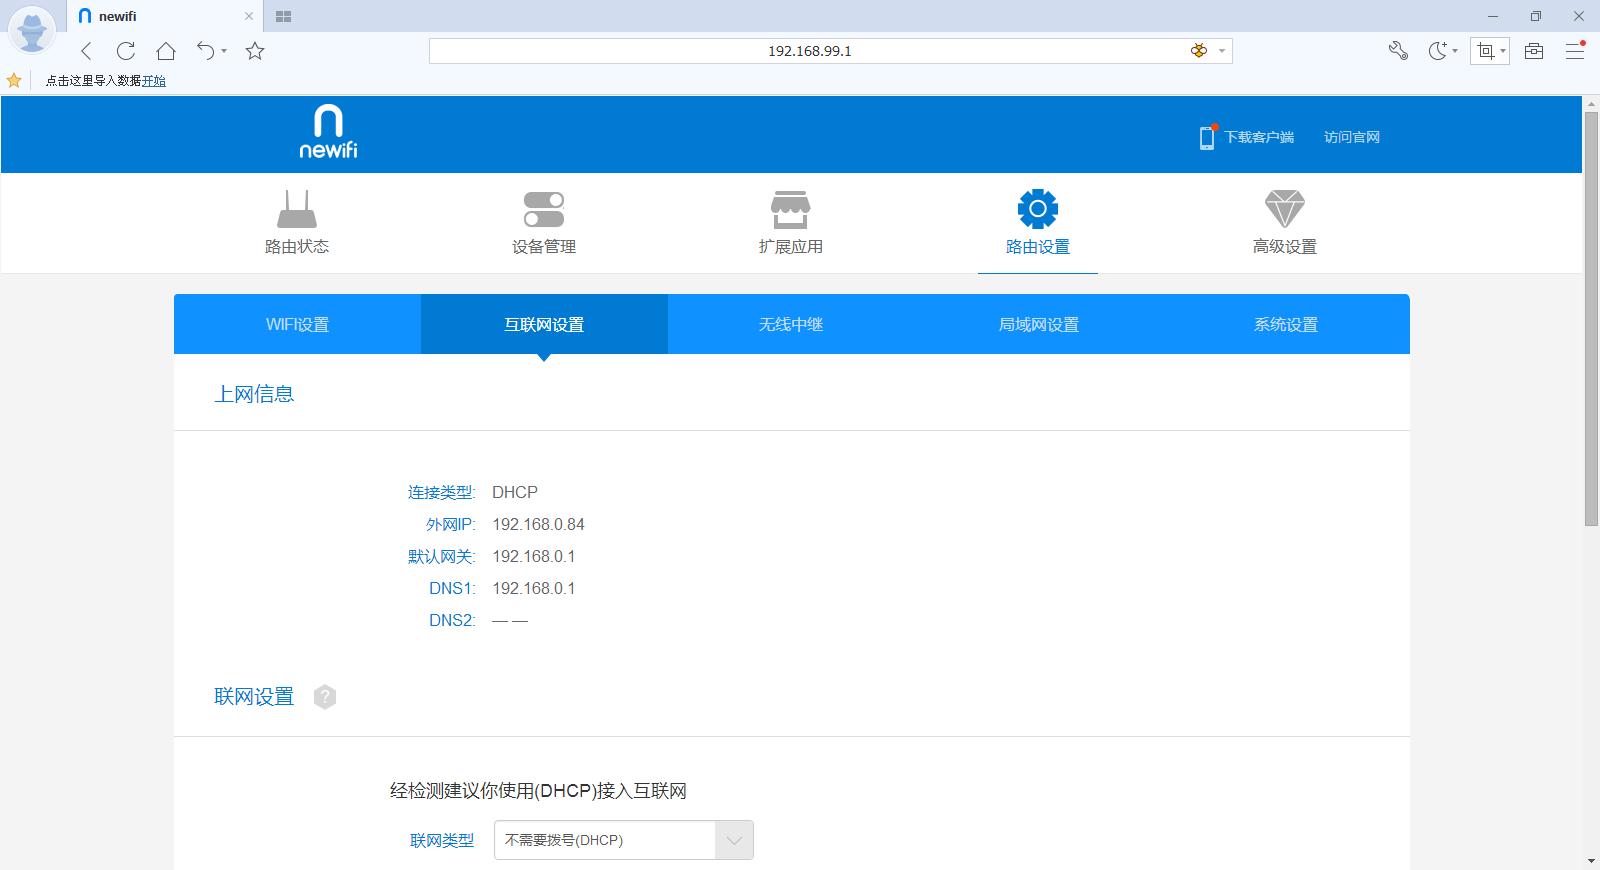Visit the 访问官网 link

1352,137
